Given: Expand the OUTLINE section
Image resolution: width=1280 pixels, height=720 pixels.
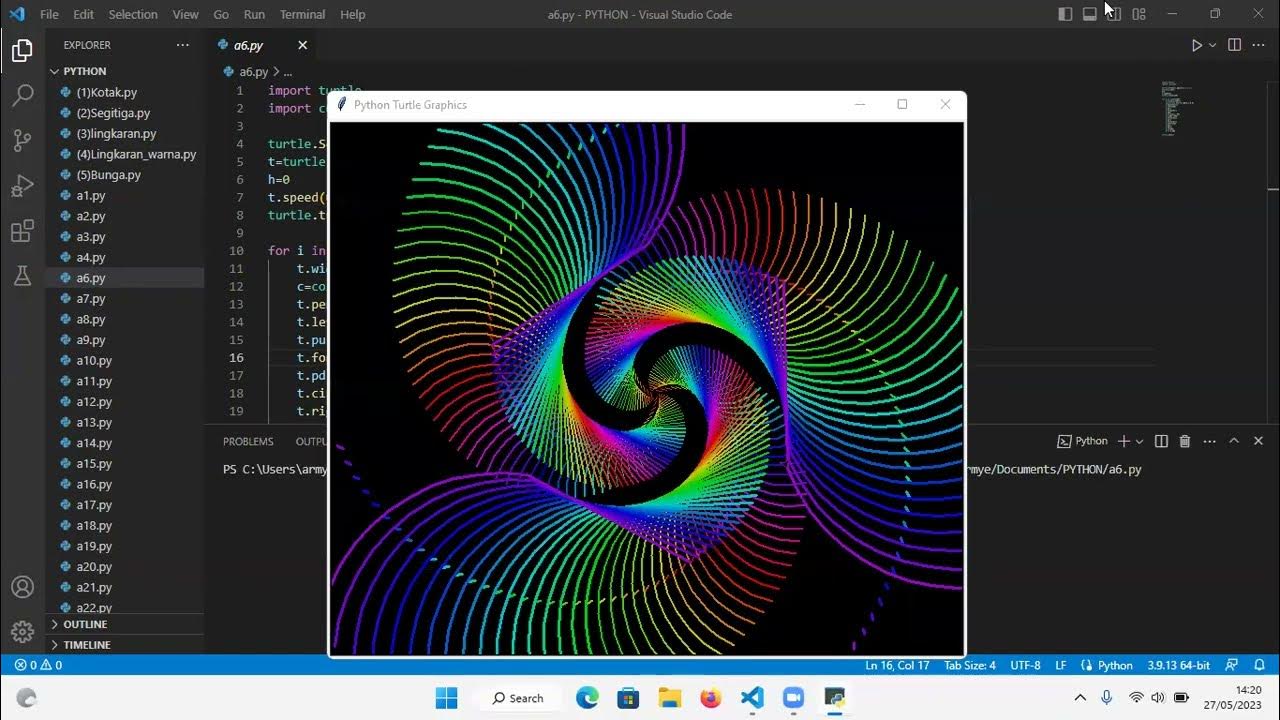Looking at the screenshot, I should 125,624.
